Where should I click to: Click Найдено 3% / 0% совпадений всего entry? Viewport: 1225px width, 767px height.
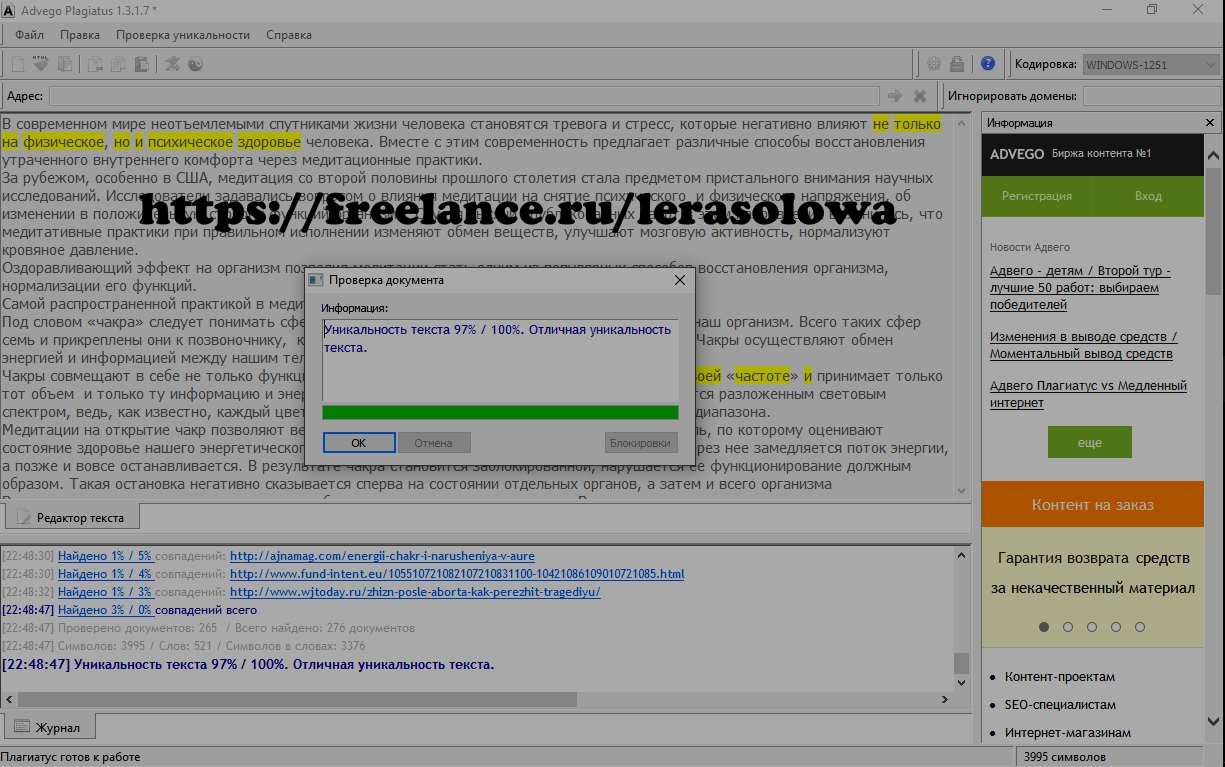(157, 610)
